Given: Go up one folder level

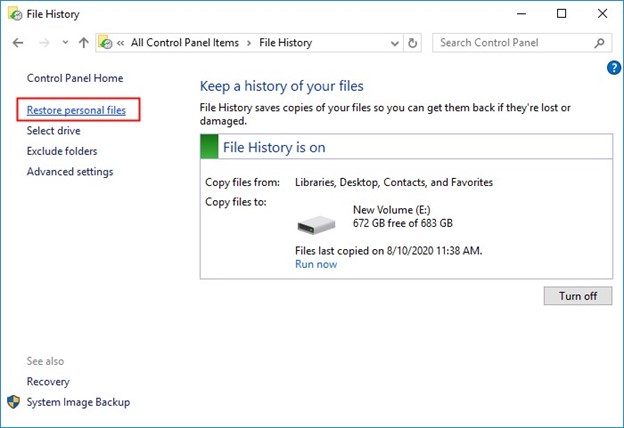Looking at the screenshot, I should coord(83,43).
